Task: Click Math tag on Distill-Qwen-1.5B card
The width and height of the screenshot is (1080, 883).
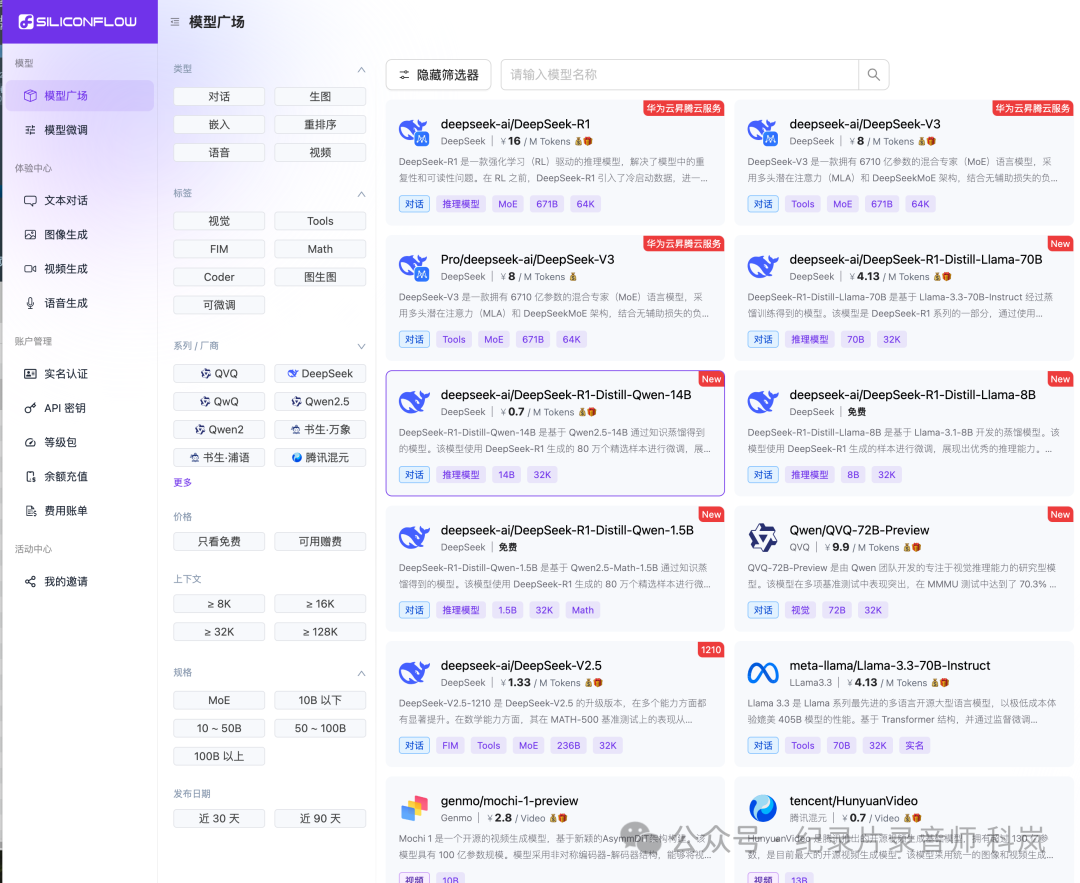Action: point(583,610)
